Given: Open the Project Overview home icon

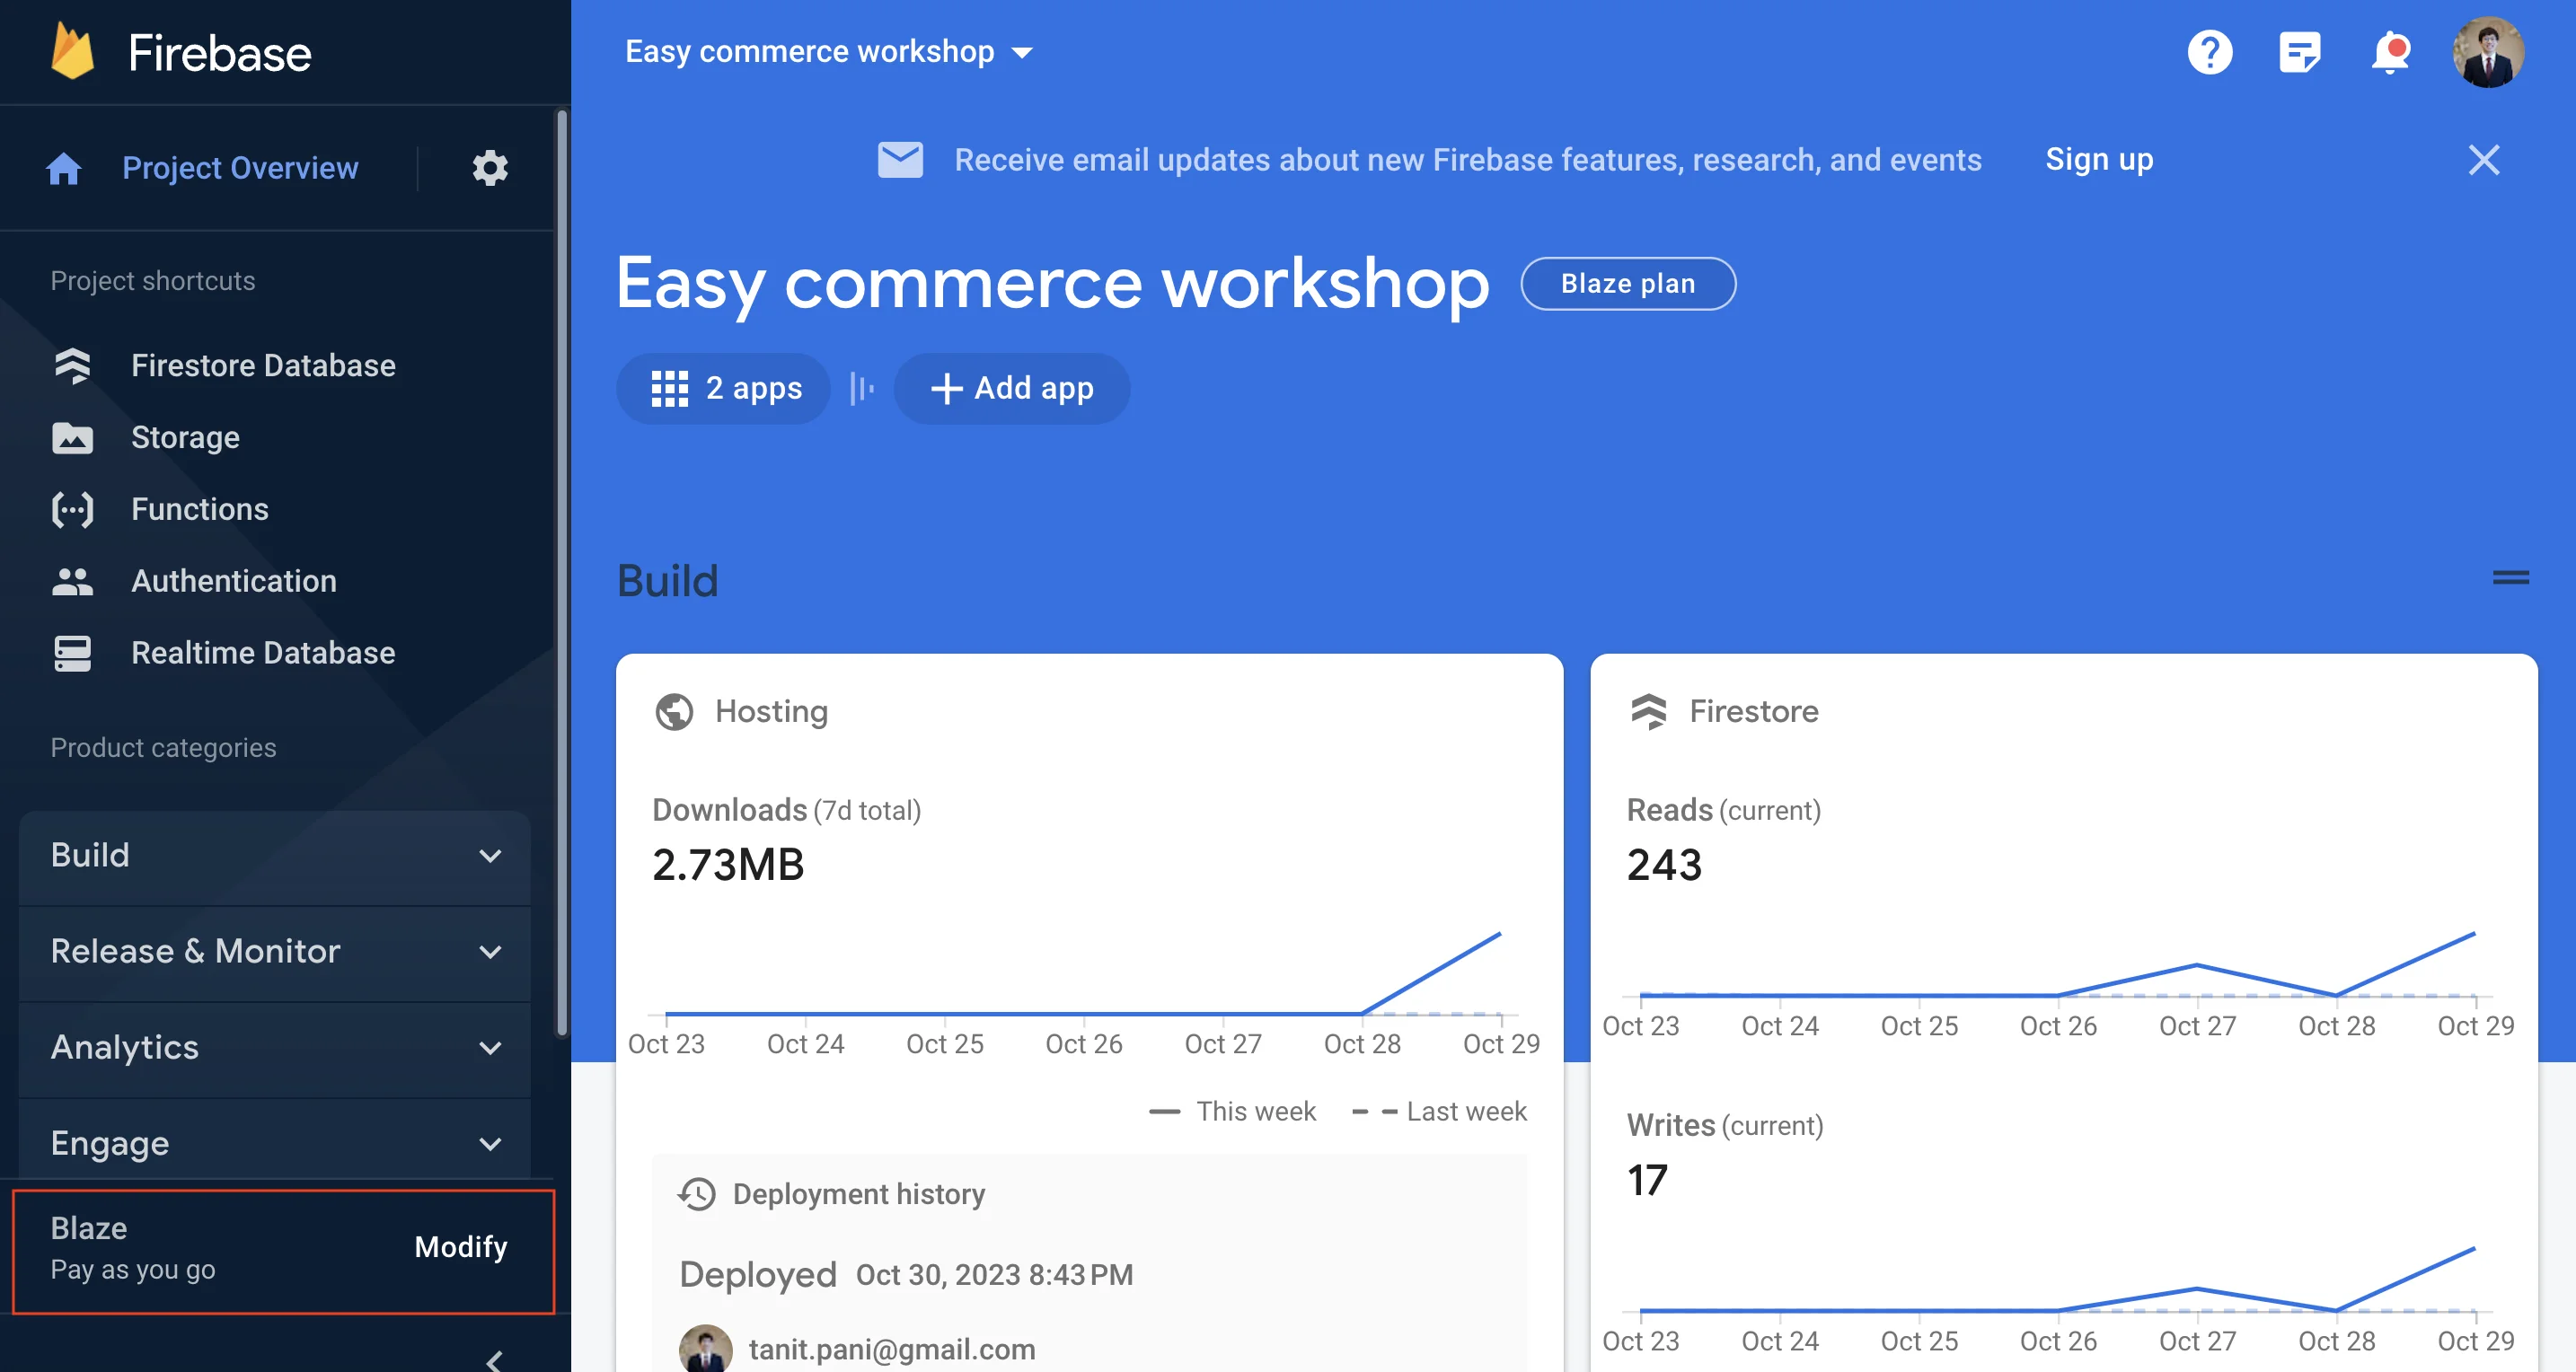Looking at the screenshot, I should pos(64,168).
